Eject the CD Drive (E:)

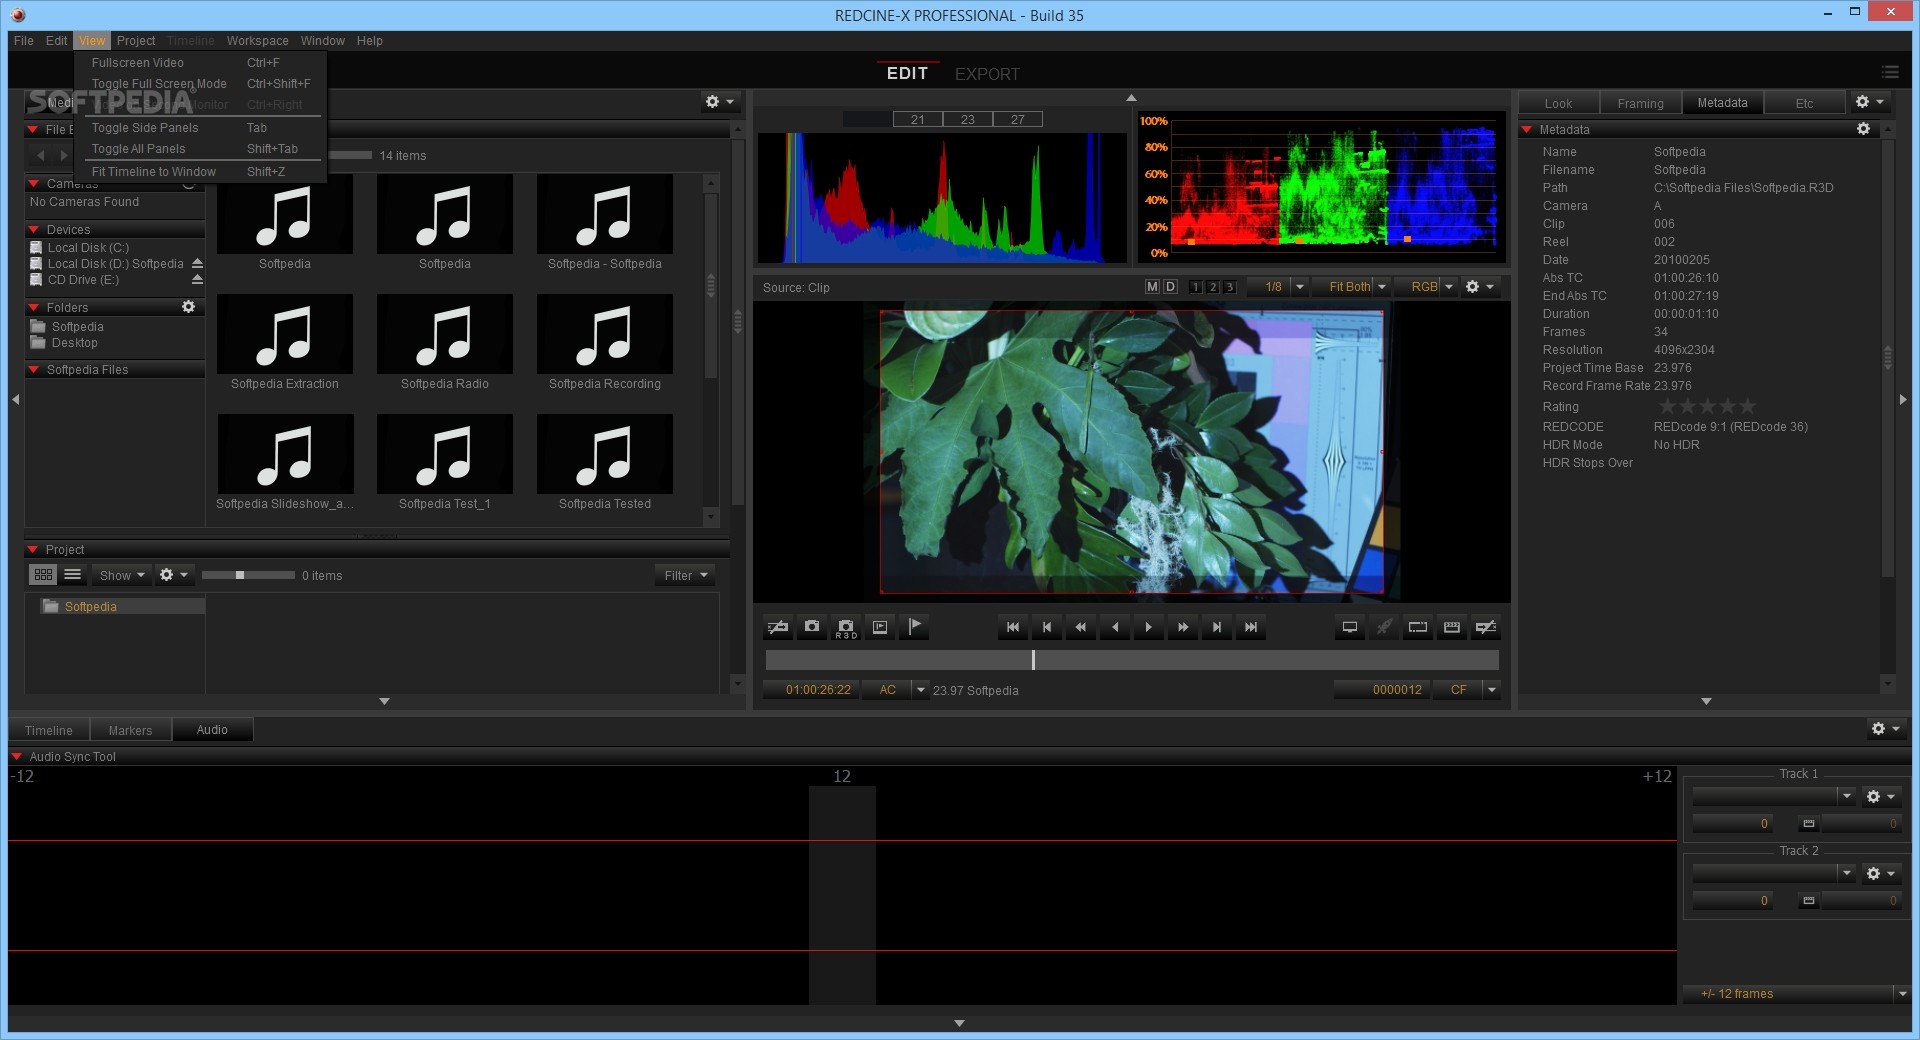(x=197, y=280)
